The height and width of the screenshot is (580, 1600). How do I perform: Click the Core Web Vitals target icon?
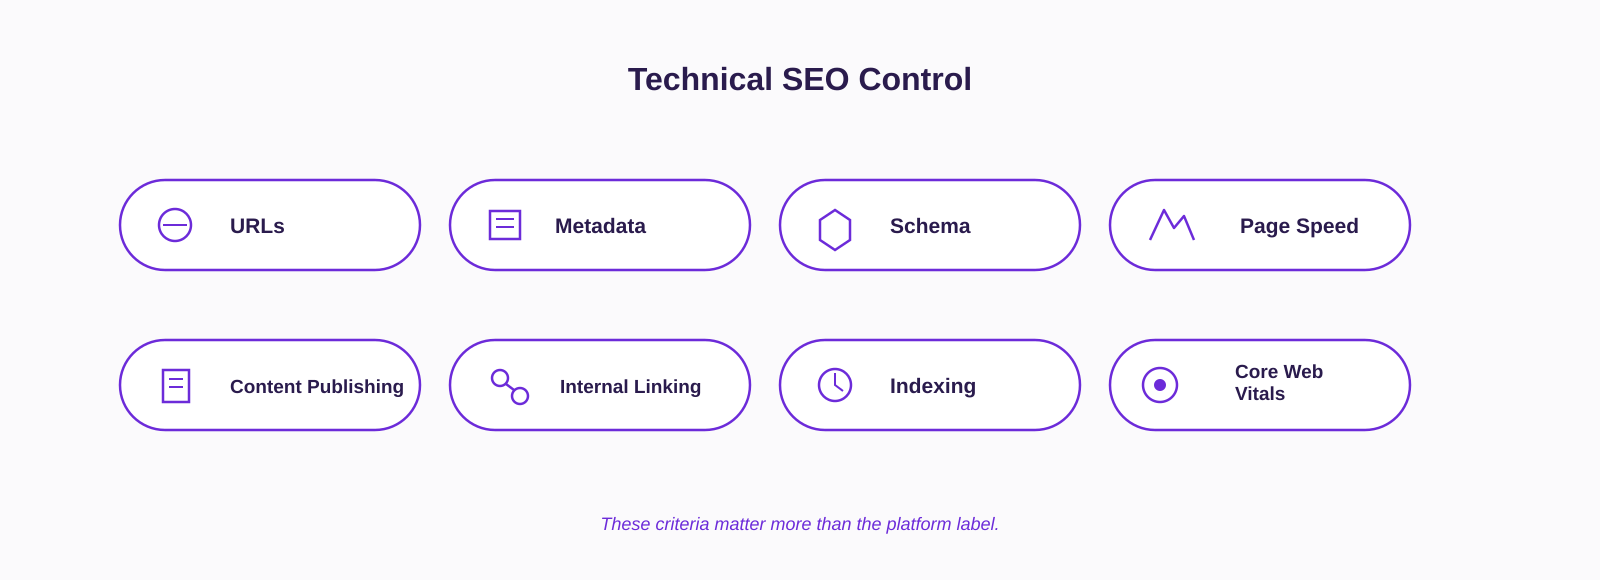pyautogui.click(x=1160, y=385)
